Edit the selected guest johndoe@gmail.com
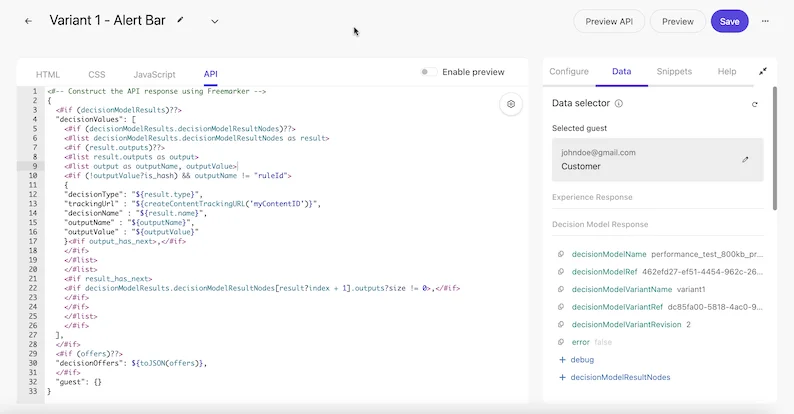Viewport: 794px width, 414px height. click(x=745, y=159)
